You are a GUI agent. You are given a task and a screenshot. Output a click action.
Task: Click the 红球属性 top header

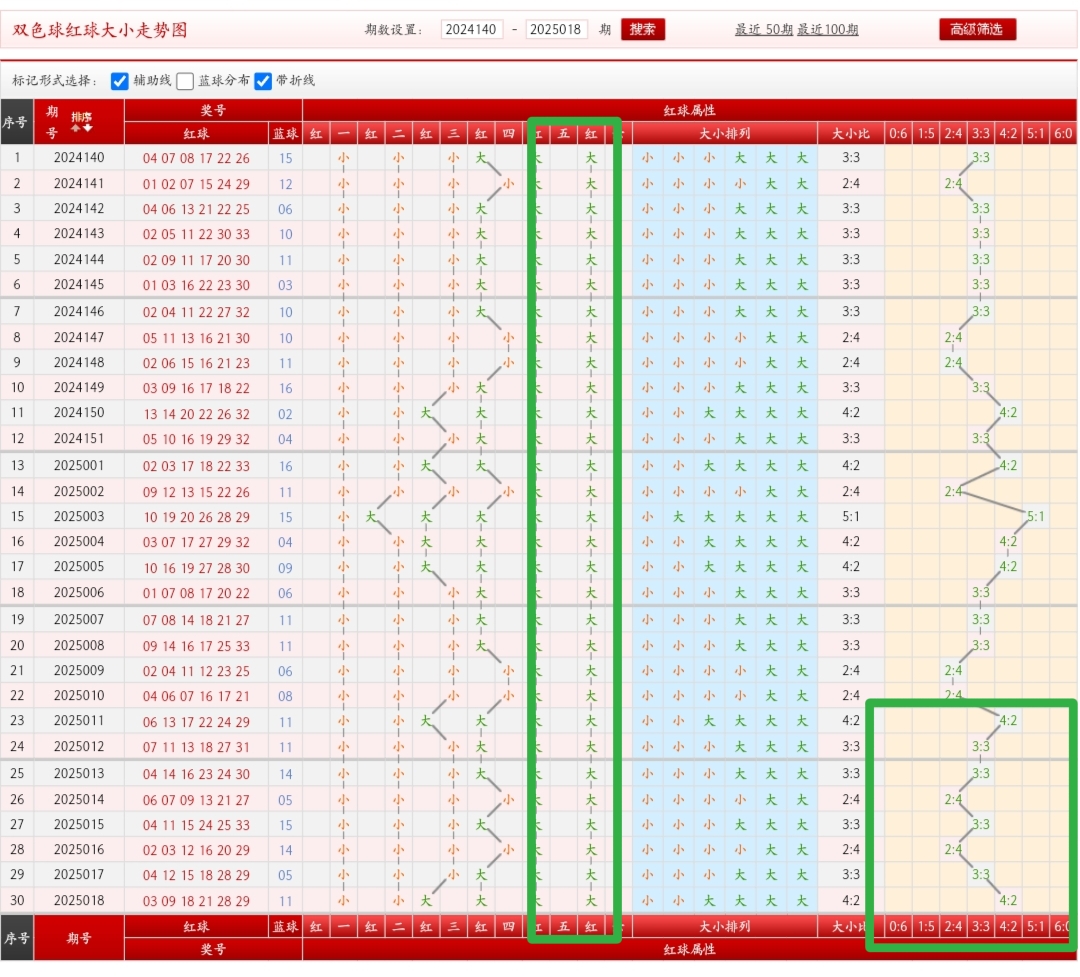tap(689, 110)
